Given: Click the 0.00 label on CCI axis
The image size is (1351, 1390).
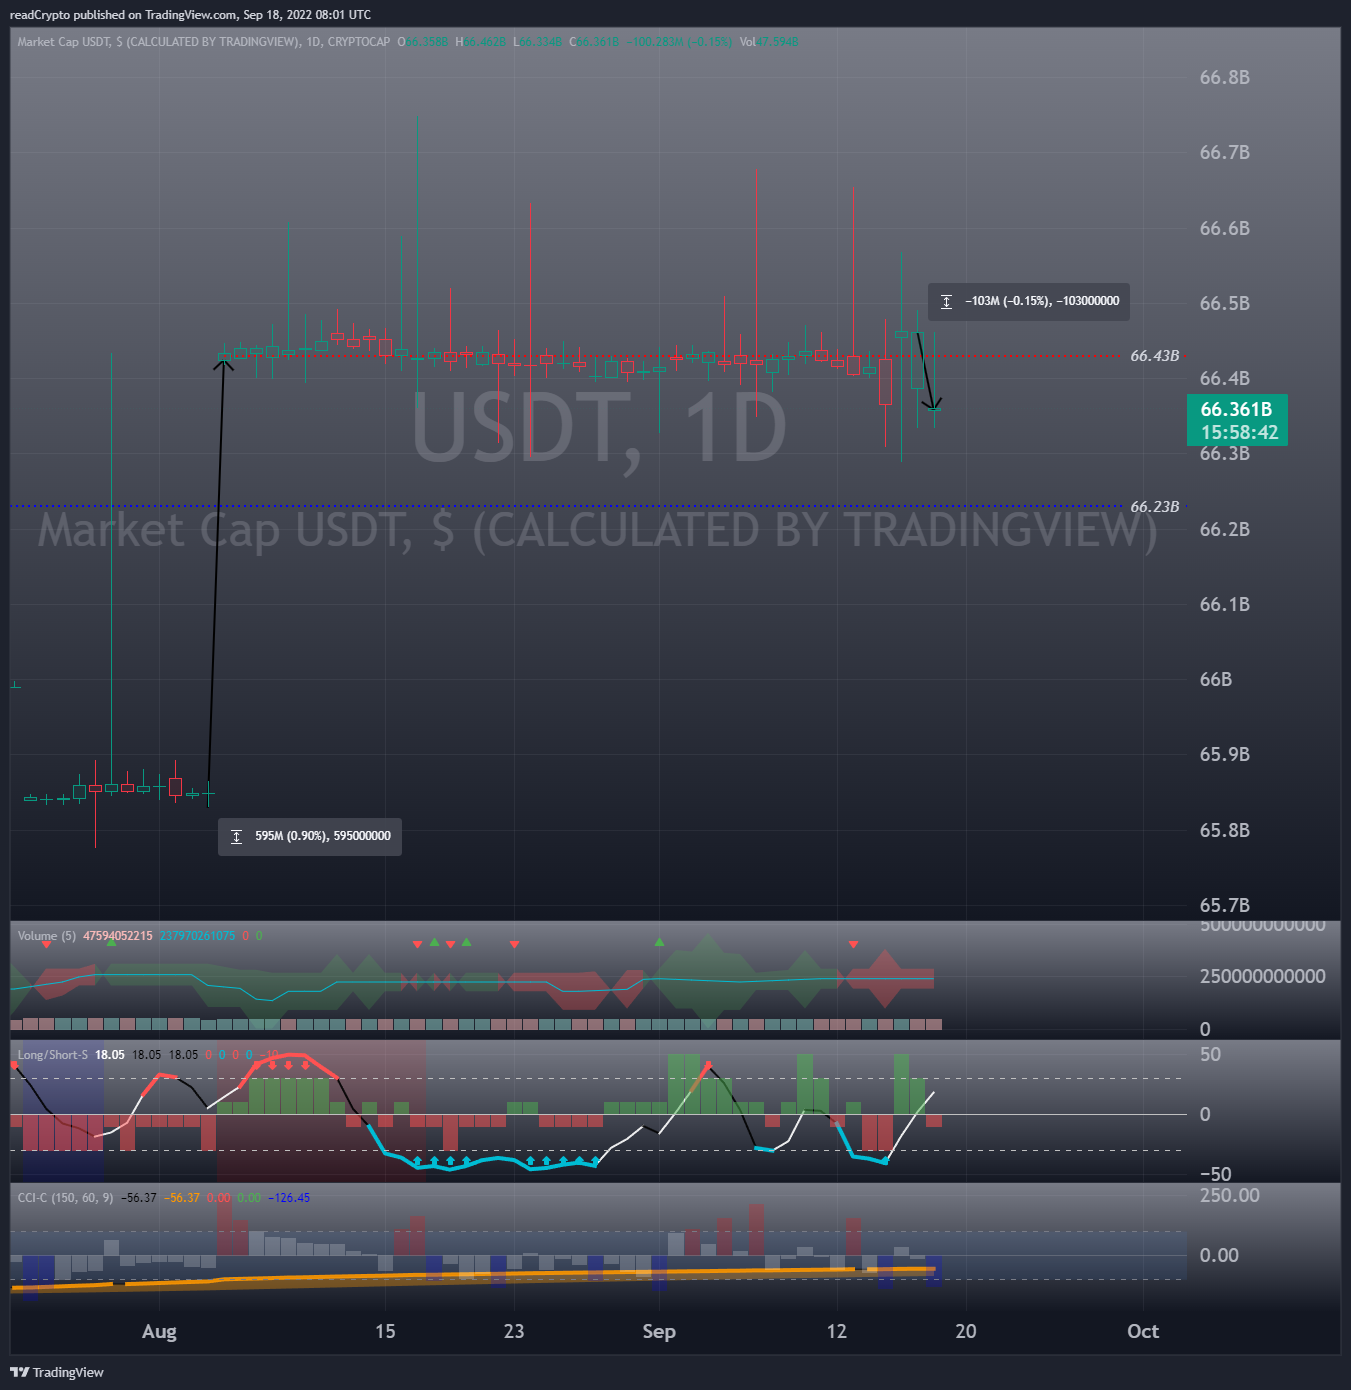Looking at the screenshot, I should tap(1219, 1255).
